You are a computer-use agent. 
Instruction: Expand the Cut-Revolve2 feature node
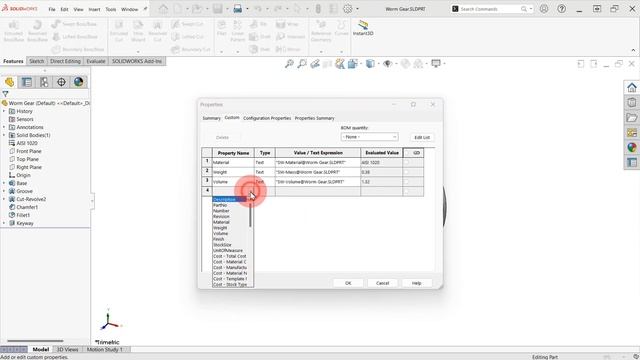click(x=4, y=199)
